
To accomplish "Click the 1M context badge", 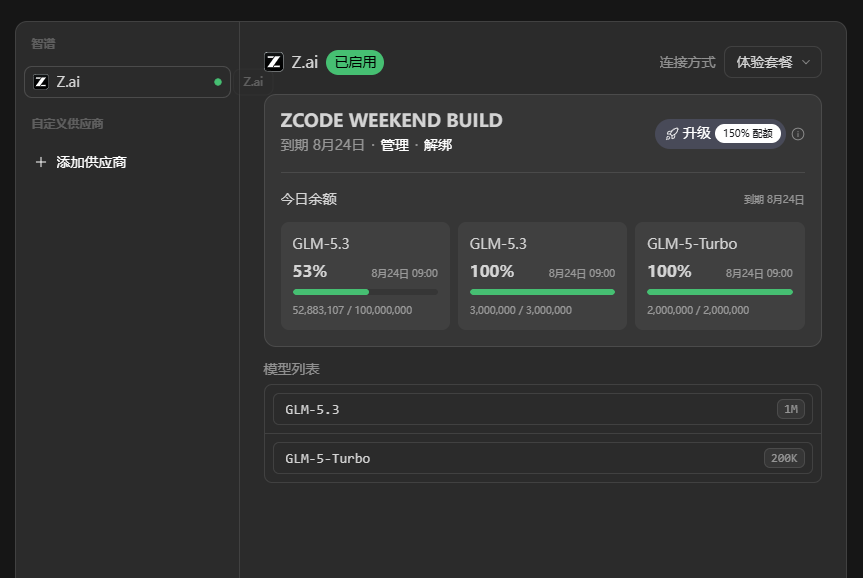I will pyautogui.click(x=791, y=409).
